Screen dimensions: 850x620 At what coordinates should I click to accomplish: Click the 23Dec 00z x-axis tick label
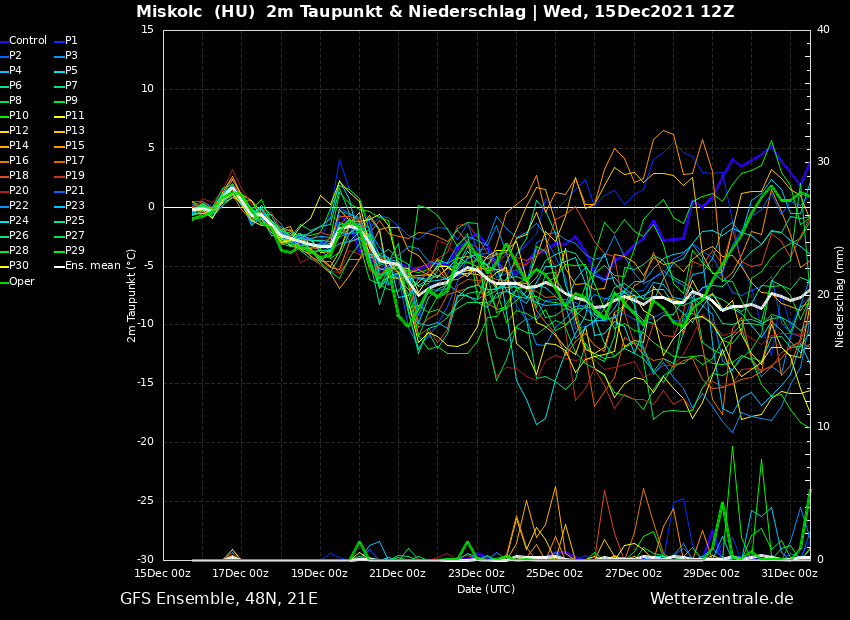(x=476, y=574)
